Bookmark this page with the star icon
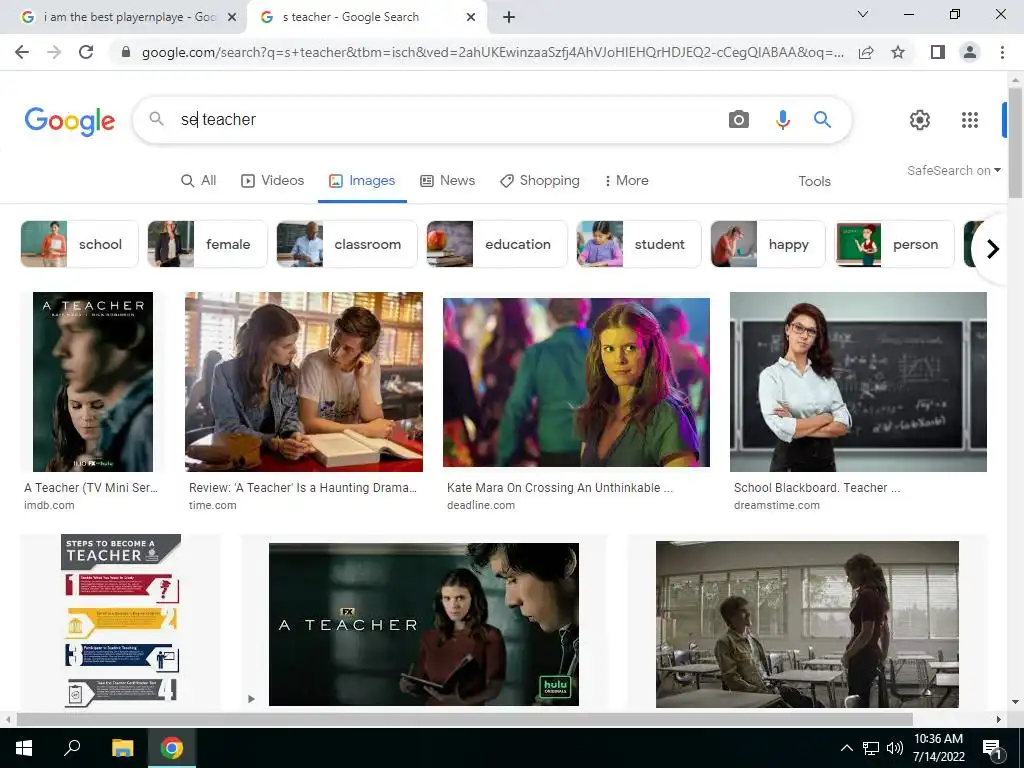1024x768 pixels. click(x=898, y=52)
